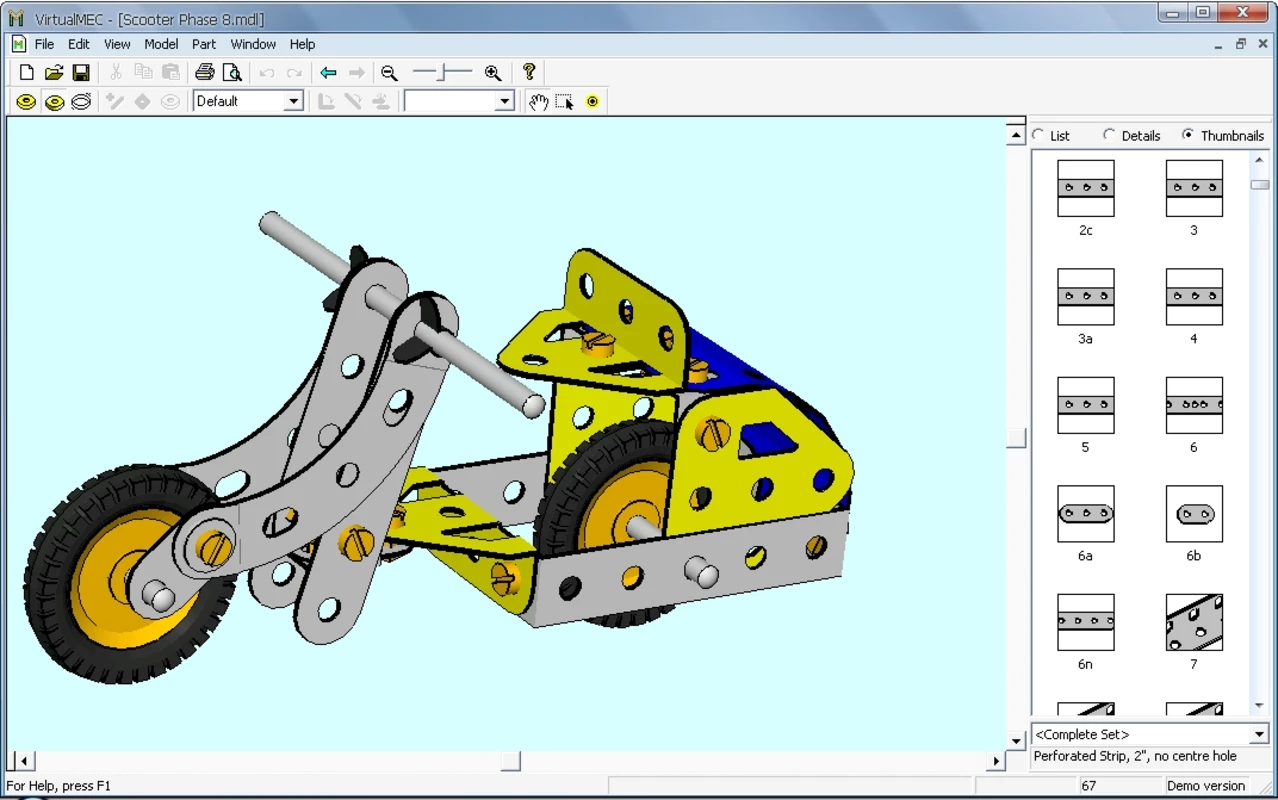1278x800 pixels.
Task: Click the parts list scrollbar thumb
Action: coord(1260,184)
